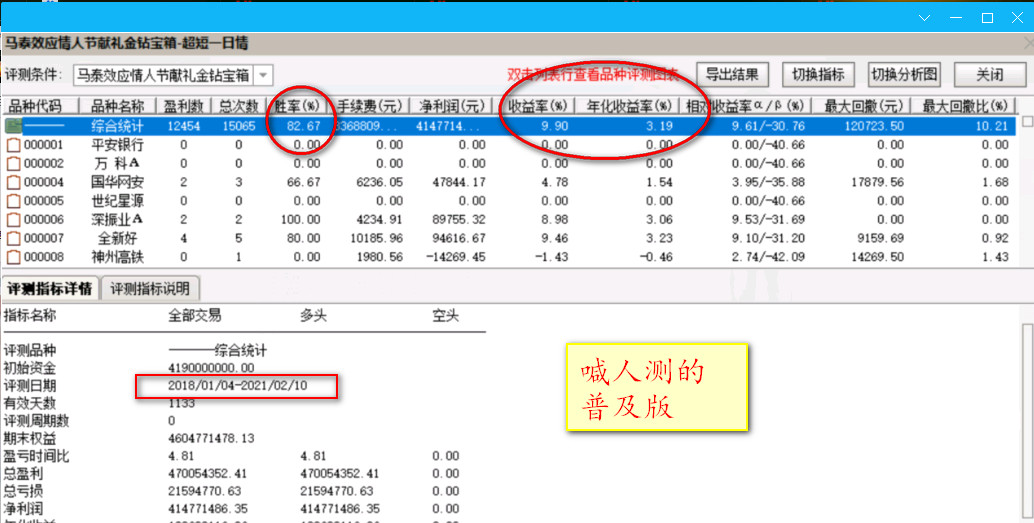Viewport: 1034px width, 523px height.
Task: Click the 关闭 button
Action: (990, 75)
